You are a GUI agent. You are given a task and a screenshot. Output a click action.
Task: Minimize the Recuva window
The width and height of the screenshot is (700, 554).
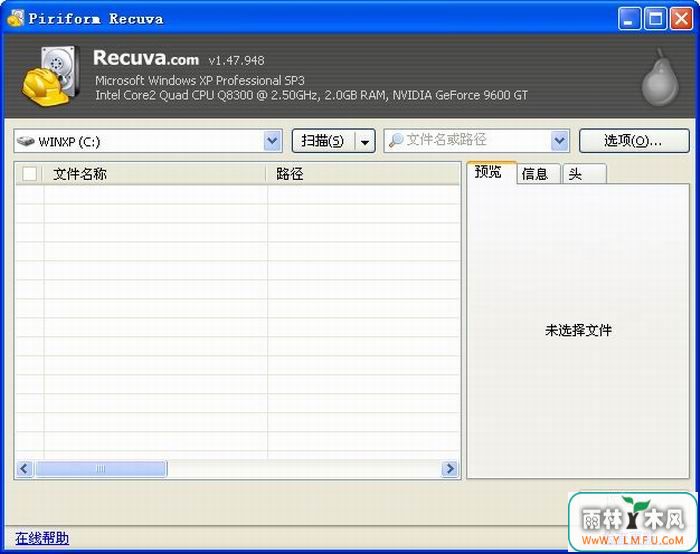[x=629, y=19]
